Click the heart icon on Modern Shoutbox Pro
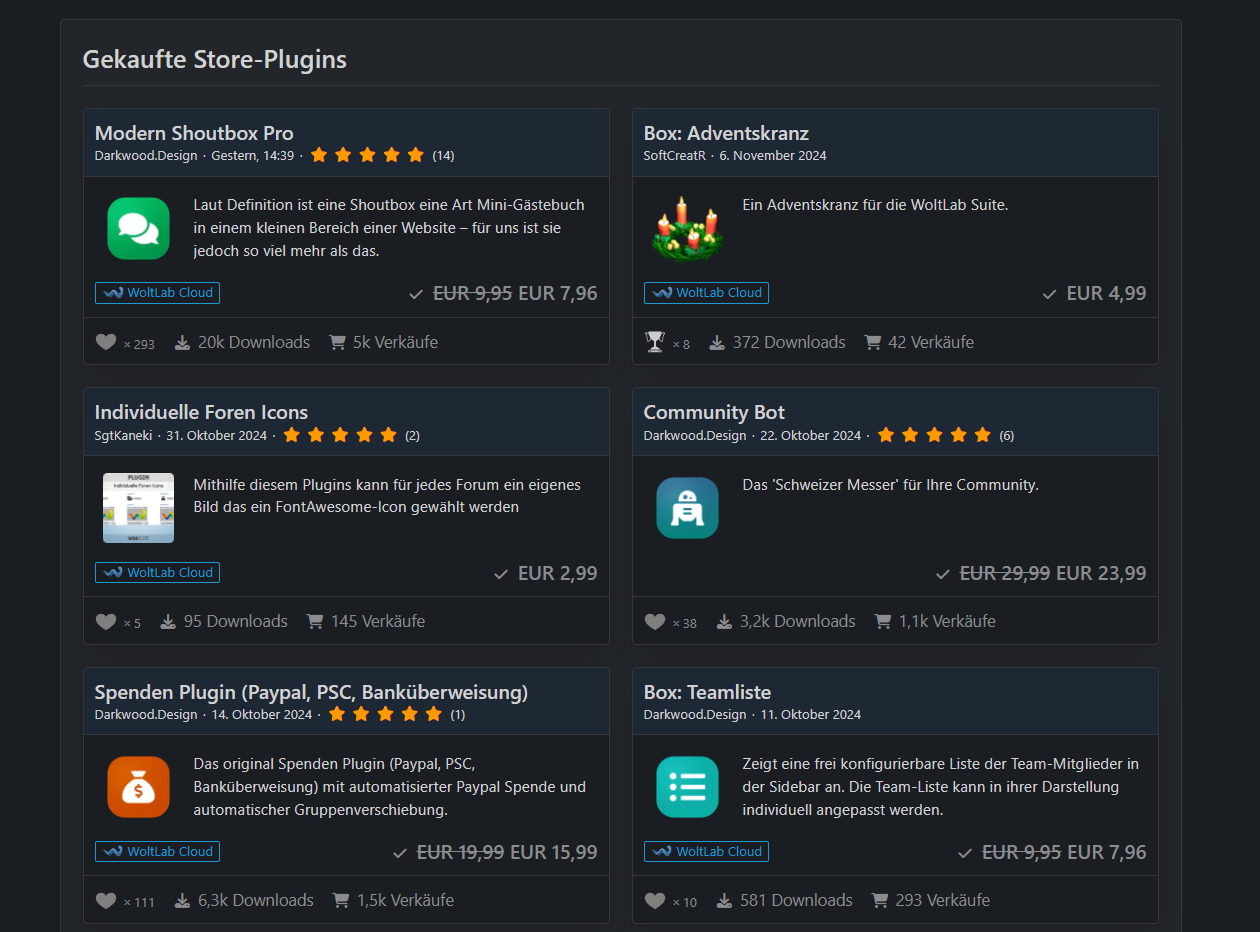Viewport: 1260px width, 932px height. point(106,343)
